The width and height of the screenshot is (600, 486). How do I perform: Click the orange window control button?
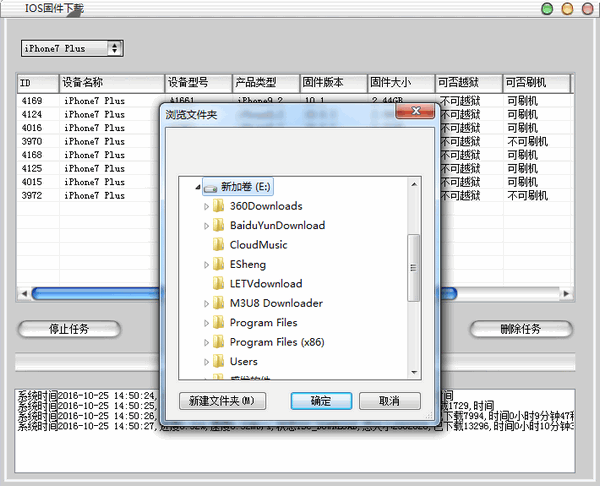(567, 8)
